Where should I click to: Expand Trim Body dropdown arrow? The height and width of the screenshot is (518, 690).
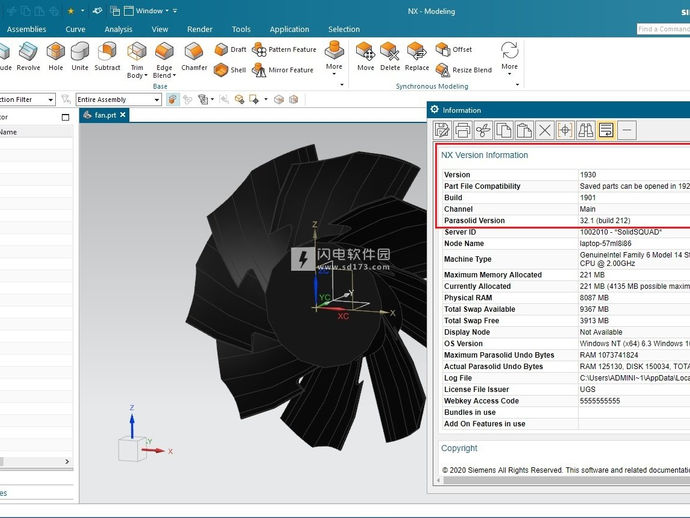pyautogui.click(x=146, y=75)
